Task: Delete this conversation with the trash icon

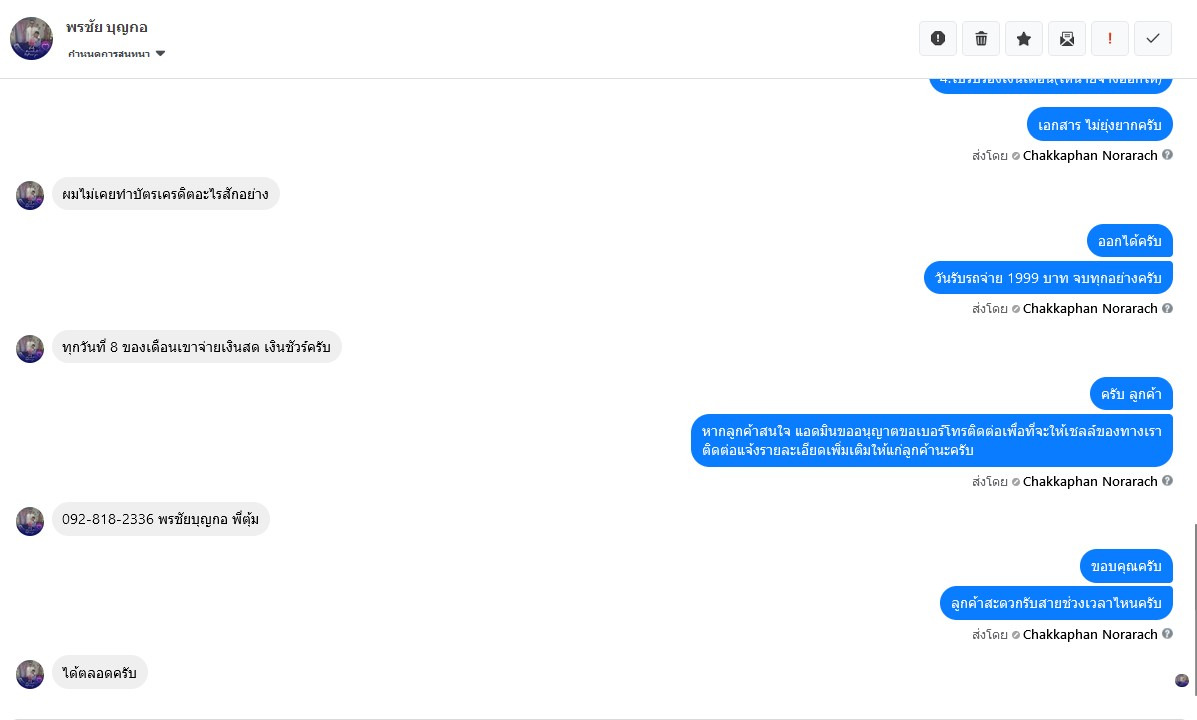Action: pyautogui.click(x=981, y=38)
